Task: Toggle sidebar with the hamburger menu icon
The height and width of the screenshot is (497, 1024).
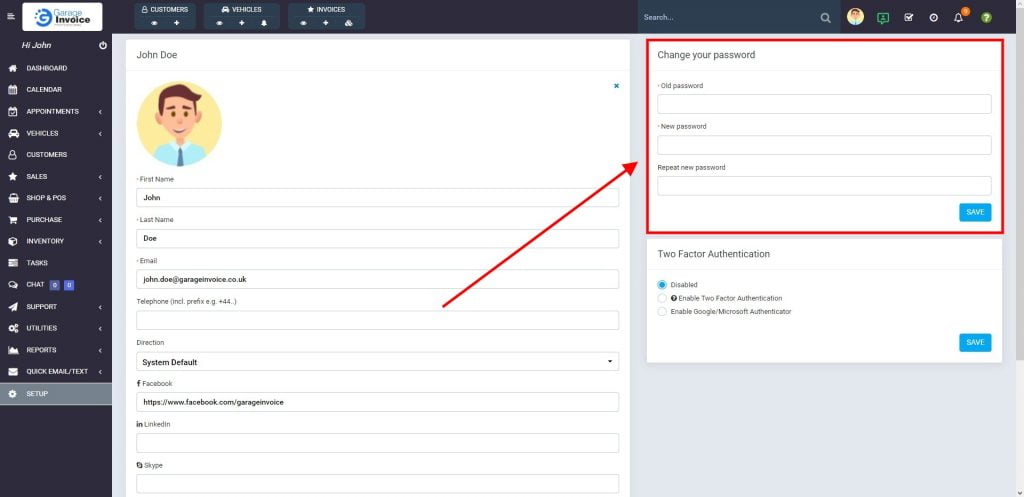Action: [11, 17]
